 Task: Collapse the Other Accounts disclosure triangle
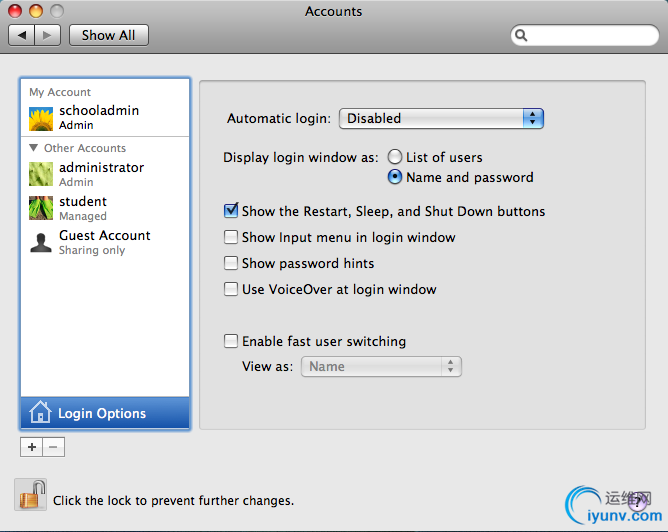coord(33,148)
